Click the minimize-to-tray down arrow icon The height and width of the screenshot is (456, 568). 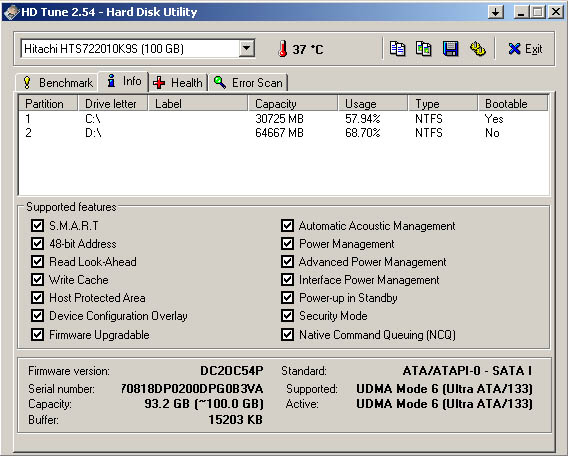[x=496, y=12]
